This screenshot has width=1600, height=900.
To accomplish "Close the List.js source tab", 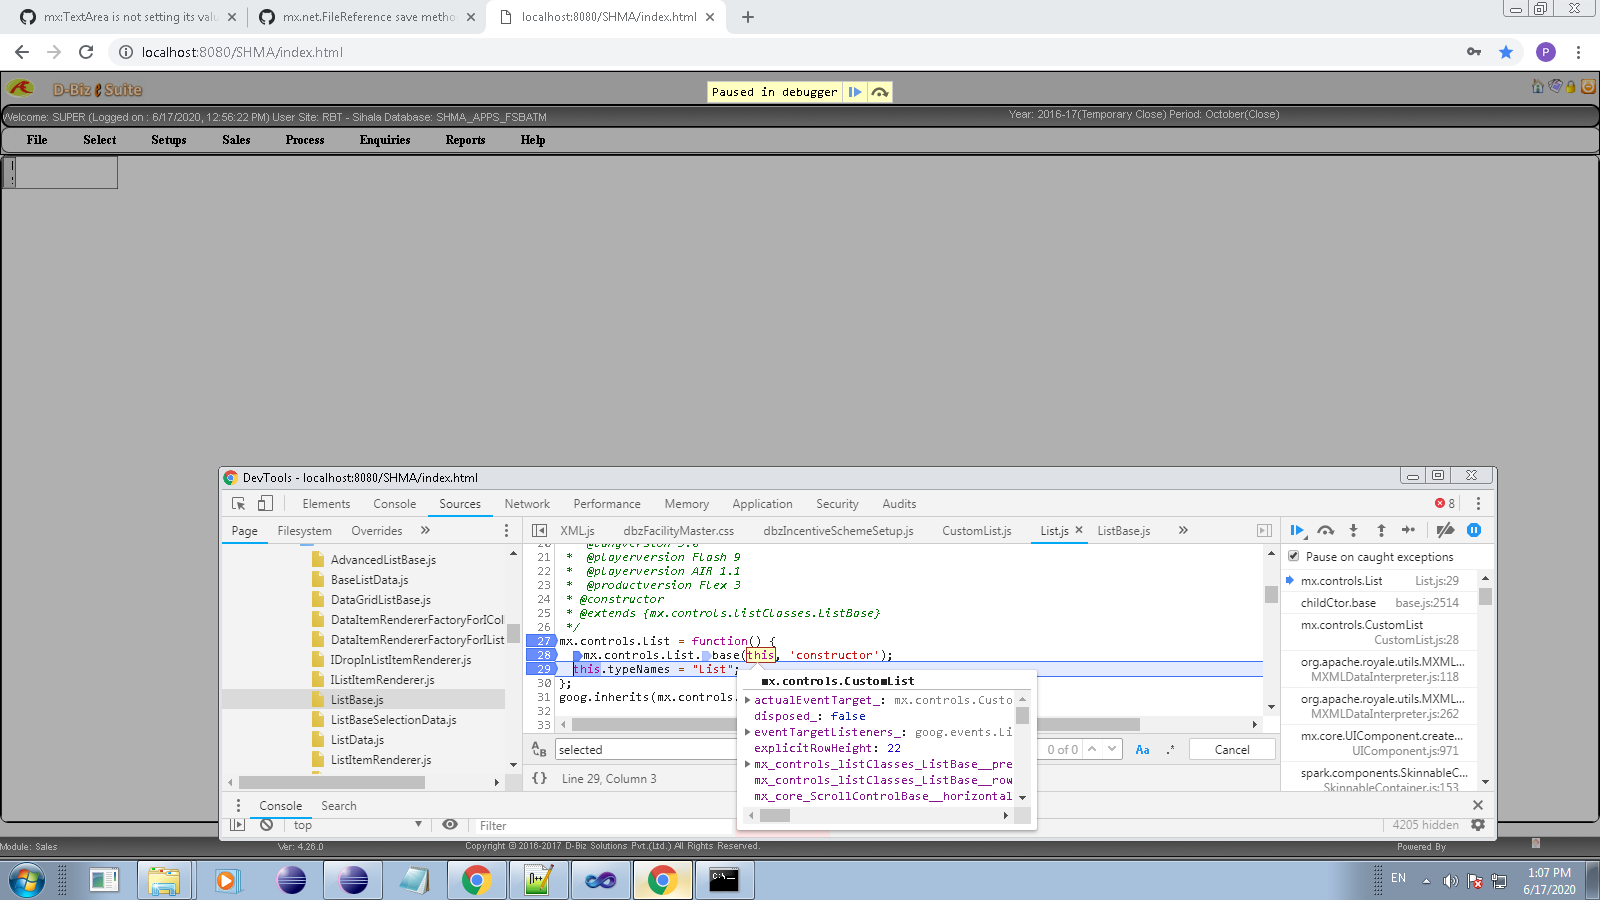I will click(1079, 530).
